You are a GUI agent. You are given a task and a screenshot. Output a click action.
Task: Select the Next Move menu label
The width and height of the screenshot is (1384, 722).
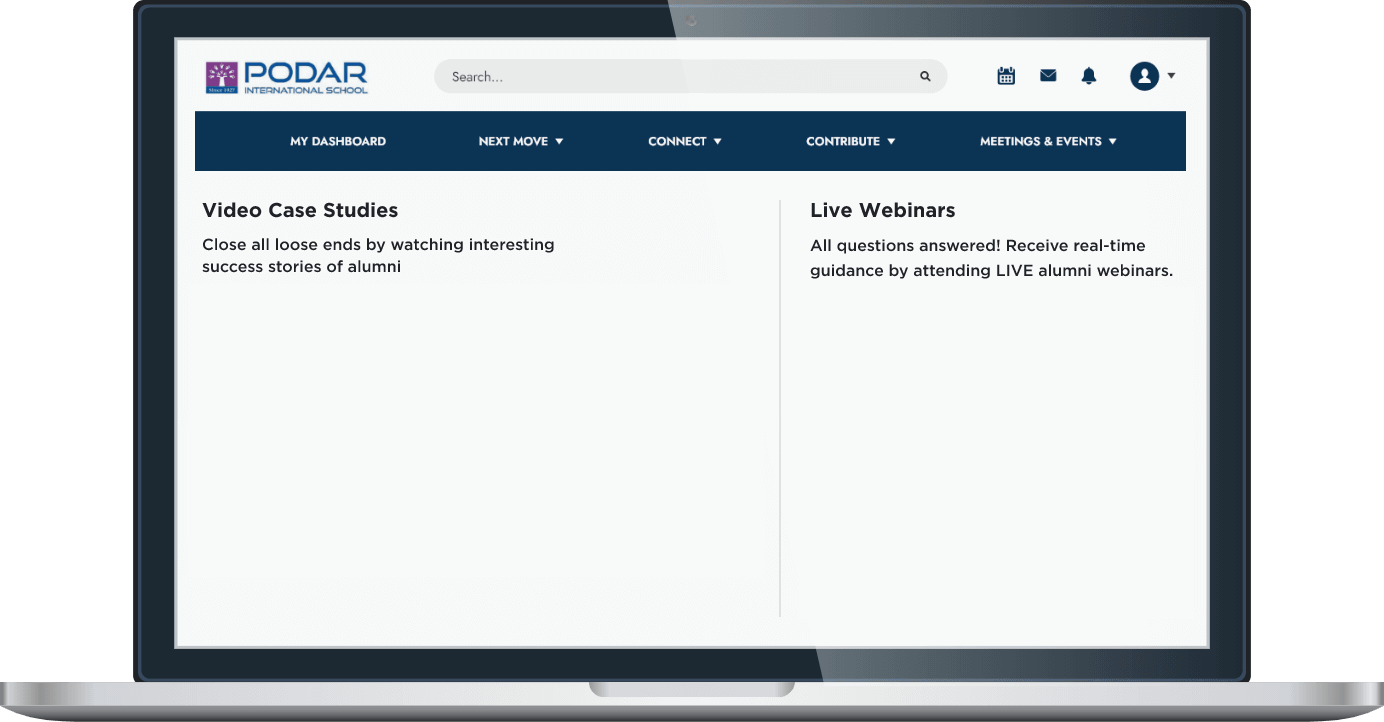[x=513, y=141]
